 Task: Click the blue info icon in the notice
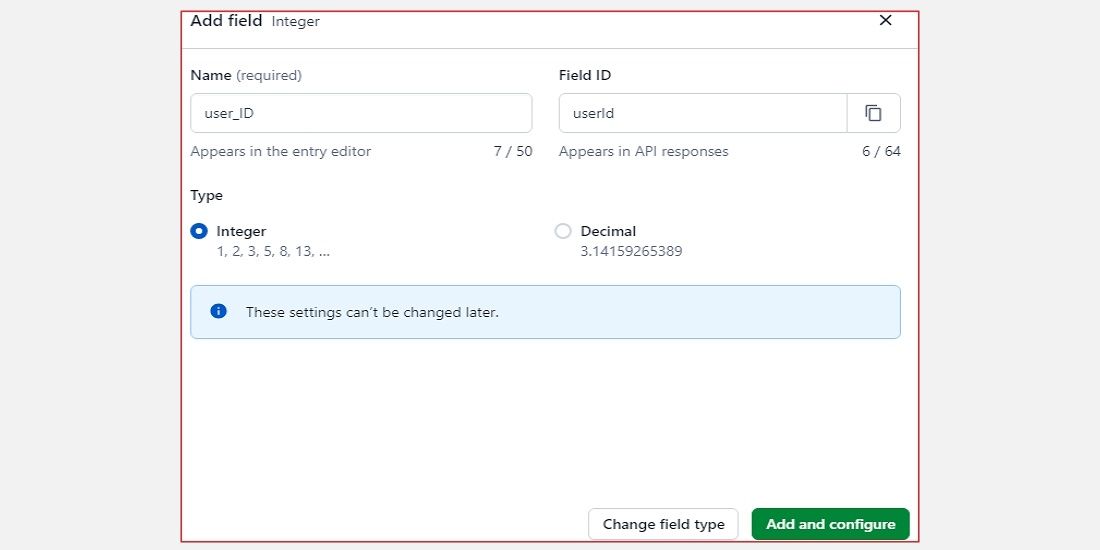[219, 311]
